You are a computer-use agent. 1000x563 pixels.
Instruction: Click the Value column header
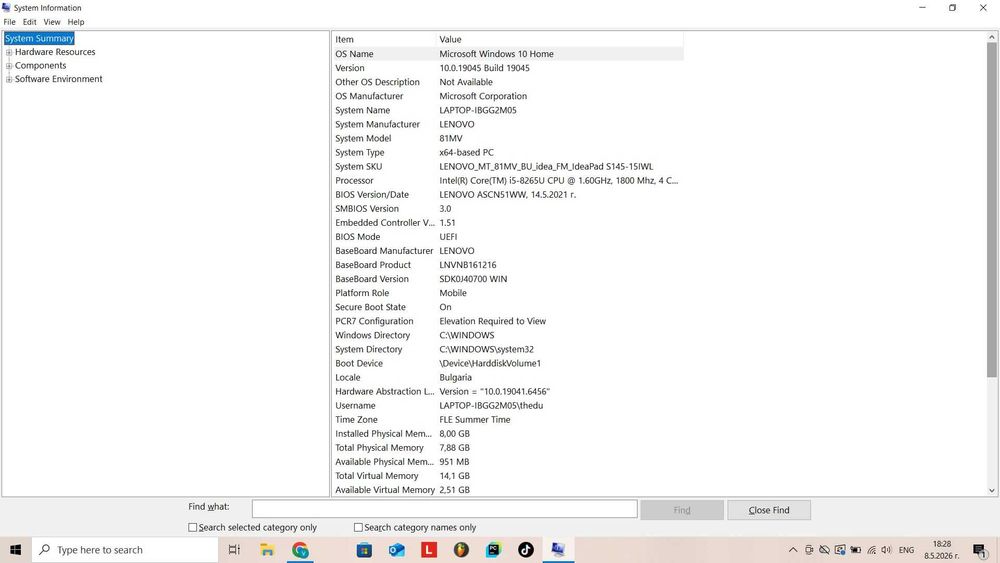pos(559,40)
